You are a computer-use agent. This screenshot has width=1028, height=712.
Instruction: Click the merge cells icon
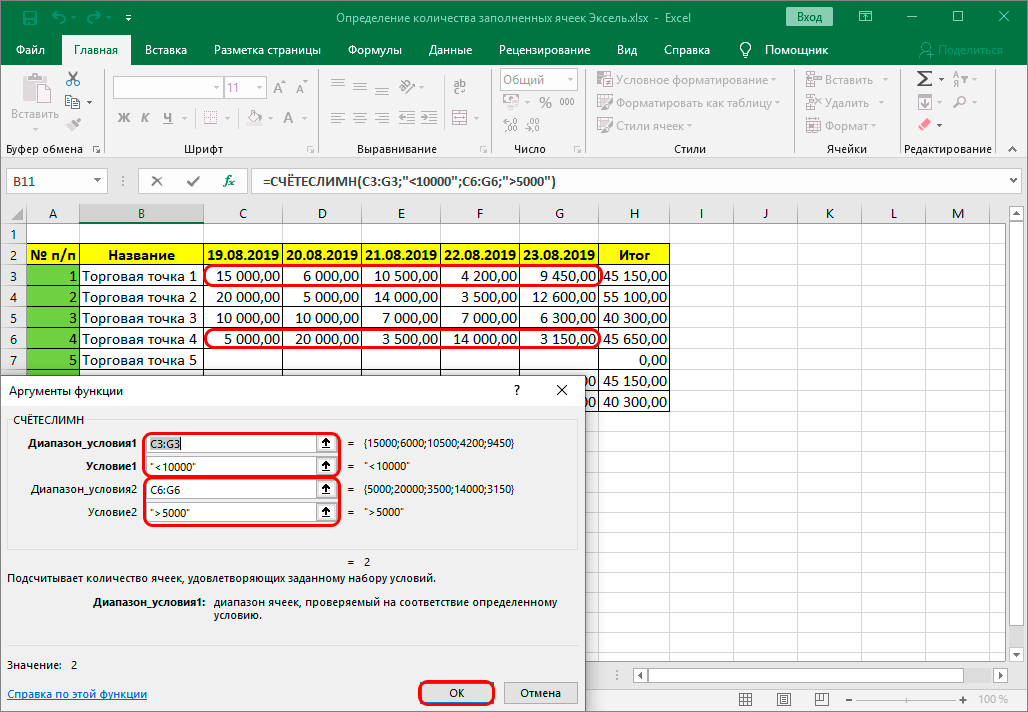coord(460,118)
